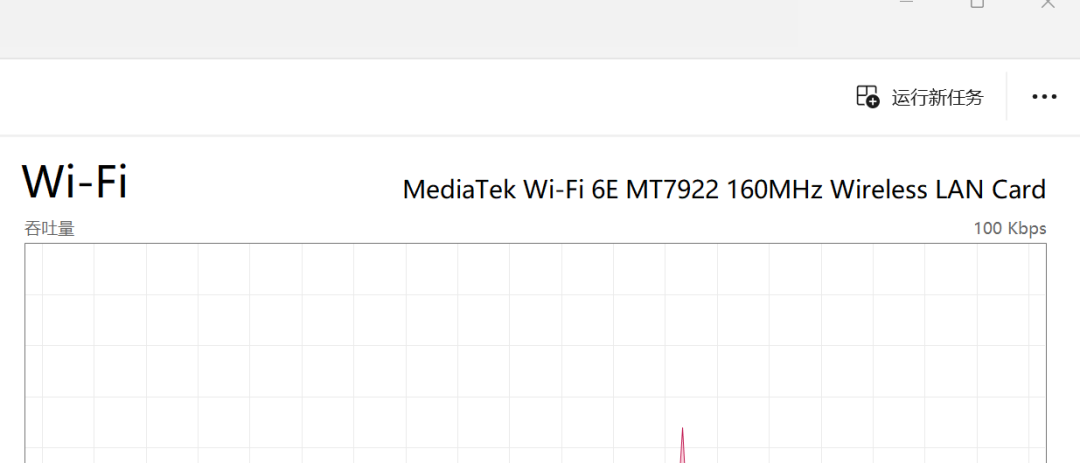Maximize the Task Manager window

pos(977,3)
